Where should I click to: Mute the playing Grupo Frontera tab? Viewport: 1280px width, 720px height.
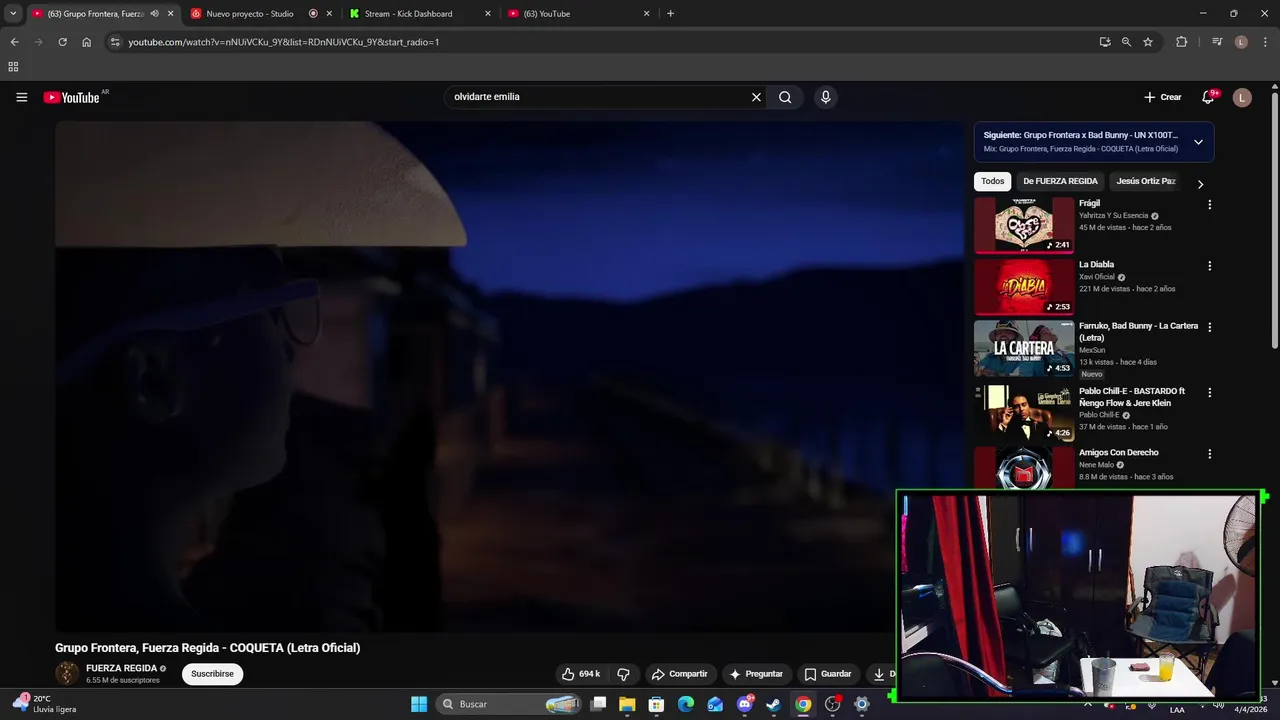pyautogui.click(x=154, y=14)
